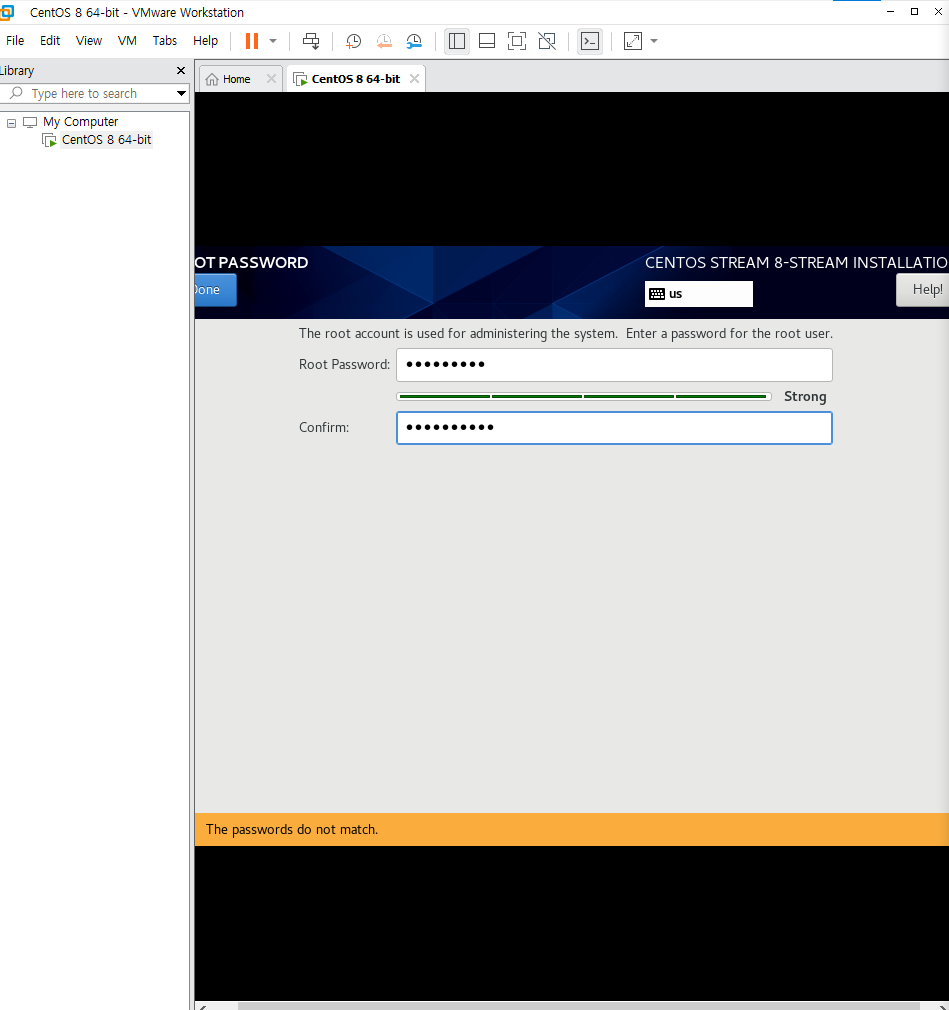The height and width of the screenshot is (1010, 949).
Task: Open the Help menu
Action: pyautogui.click(x=206, y=41)
